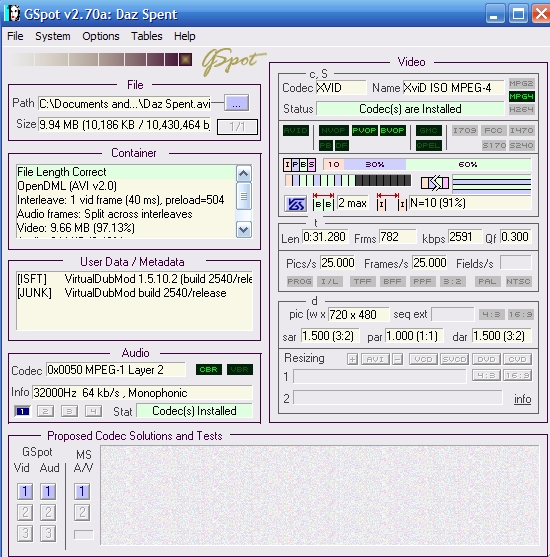Click the browse file path button
The image size is (550, 557).
[236, 103]
